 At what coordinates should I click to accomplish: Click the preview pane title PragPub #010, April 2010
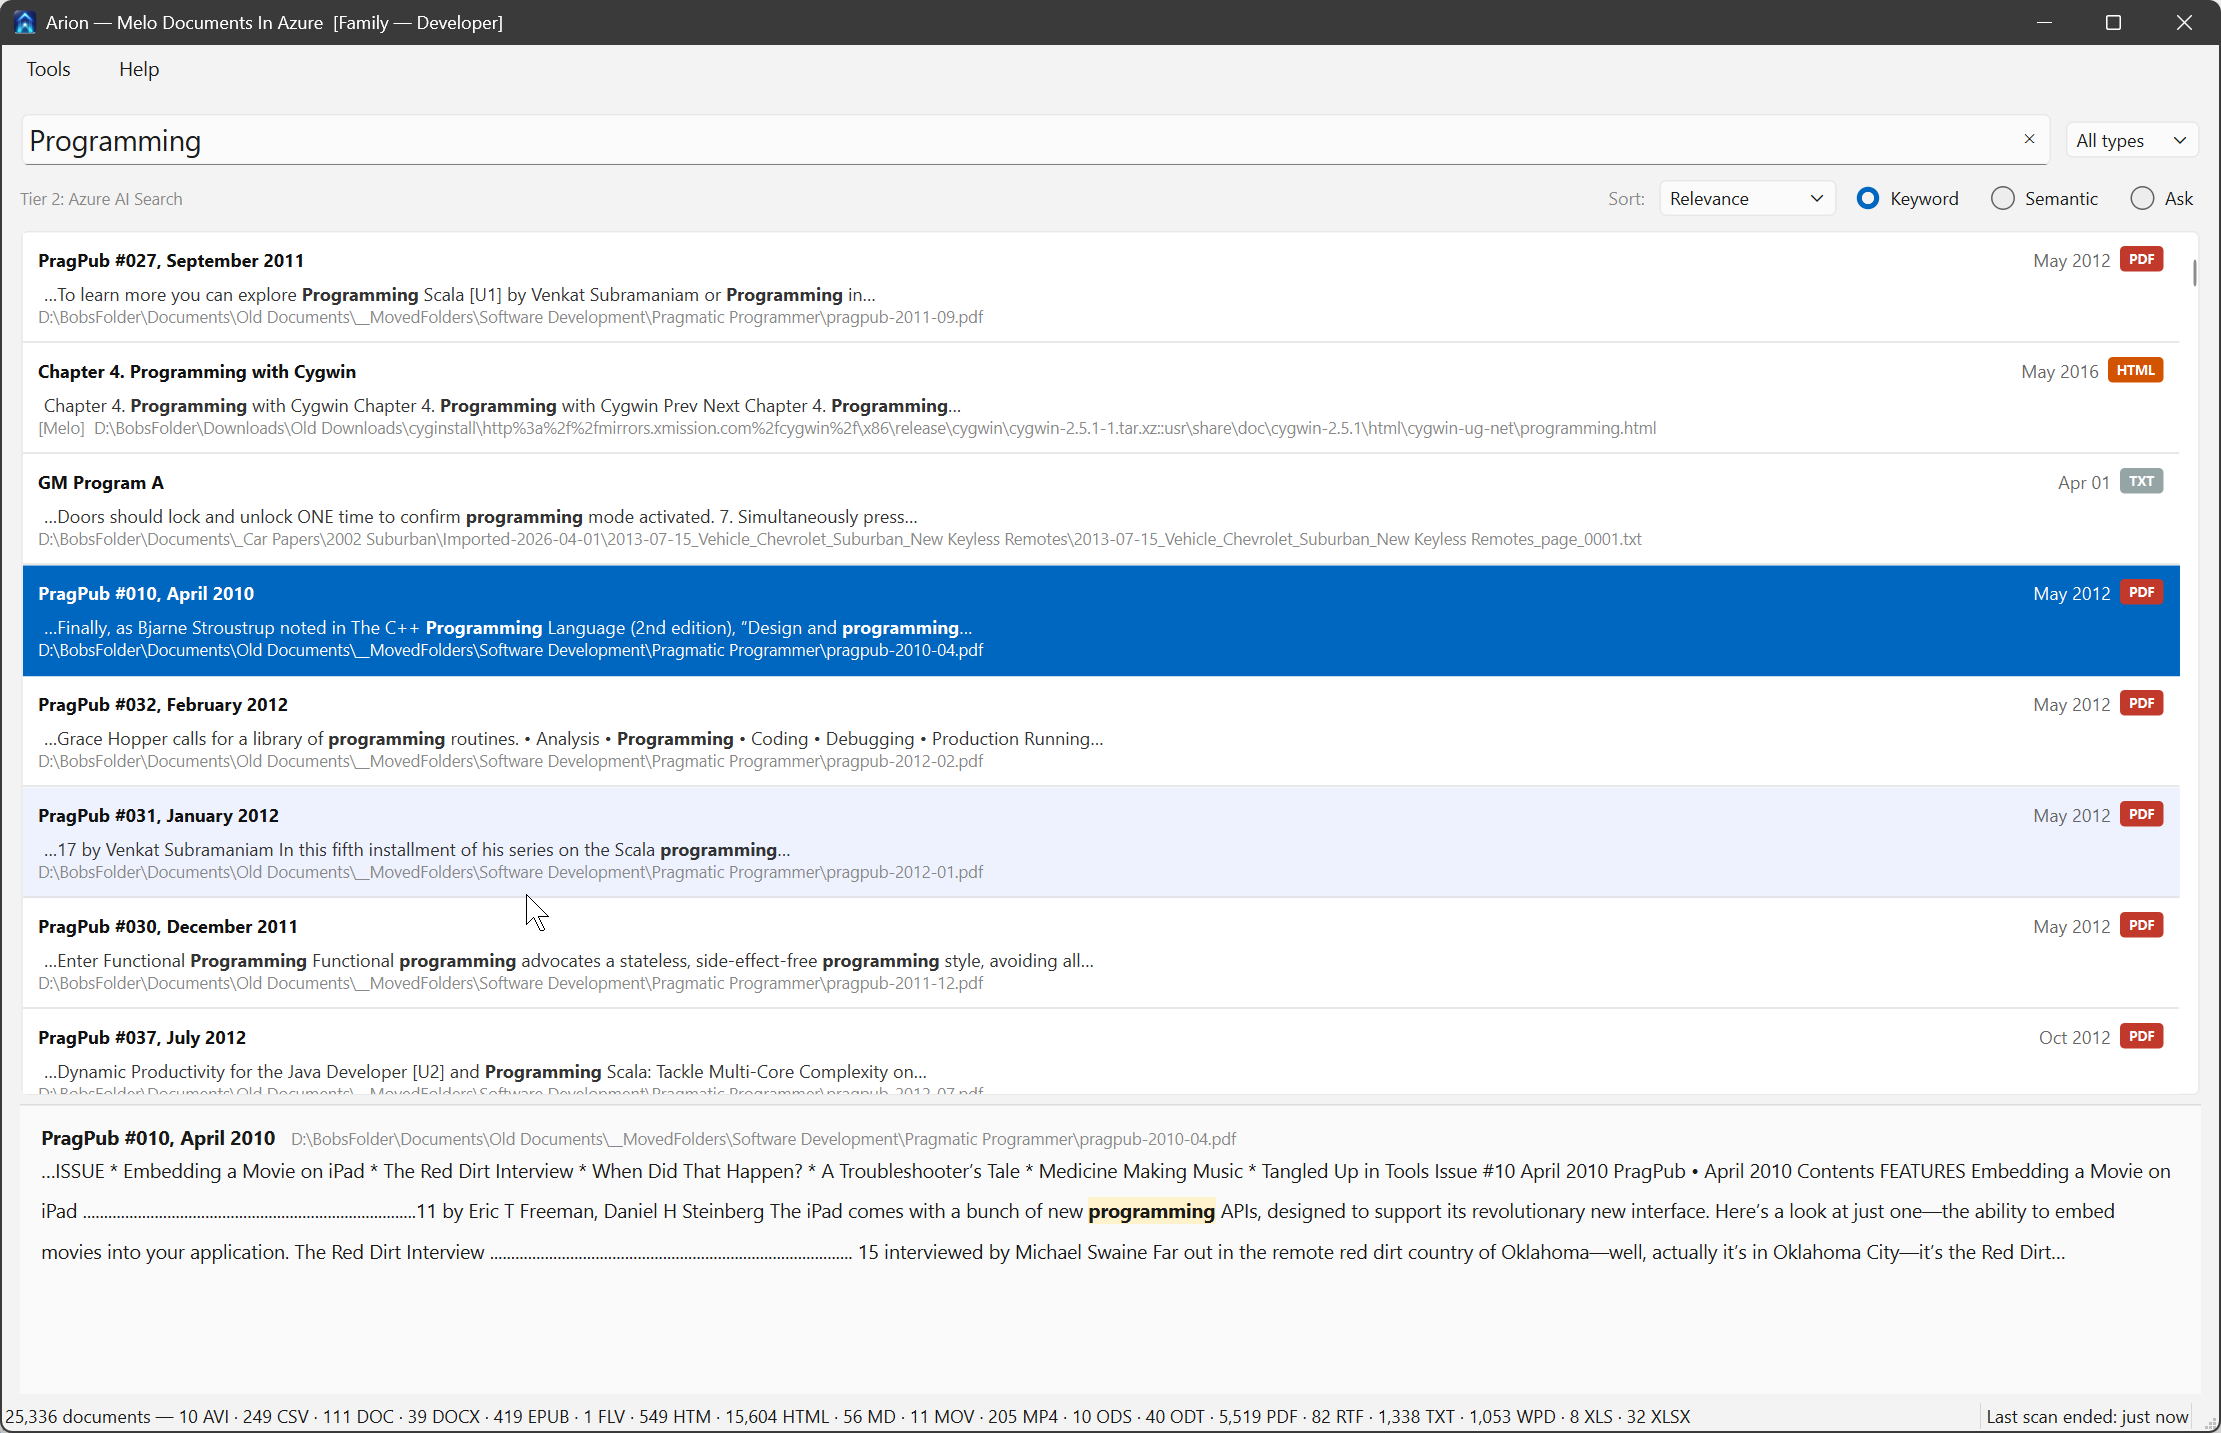158,1138
